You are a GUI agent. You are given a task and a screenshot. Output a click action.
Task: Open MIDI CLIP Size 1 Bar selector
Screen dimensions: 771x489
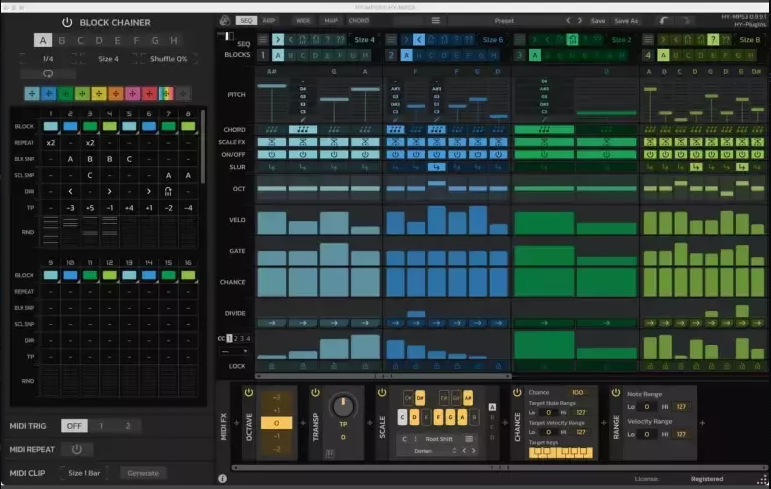click(x=84, y=473)
